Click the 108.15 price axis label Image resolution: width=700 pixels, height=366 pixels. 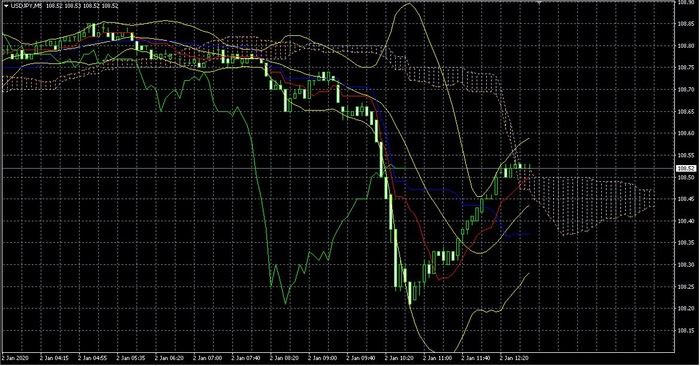[686, 331]
